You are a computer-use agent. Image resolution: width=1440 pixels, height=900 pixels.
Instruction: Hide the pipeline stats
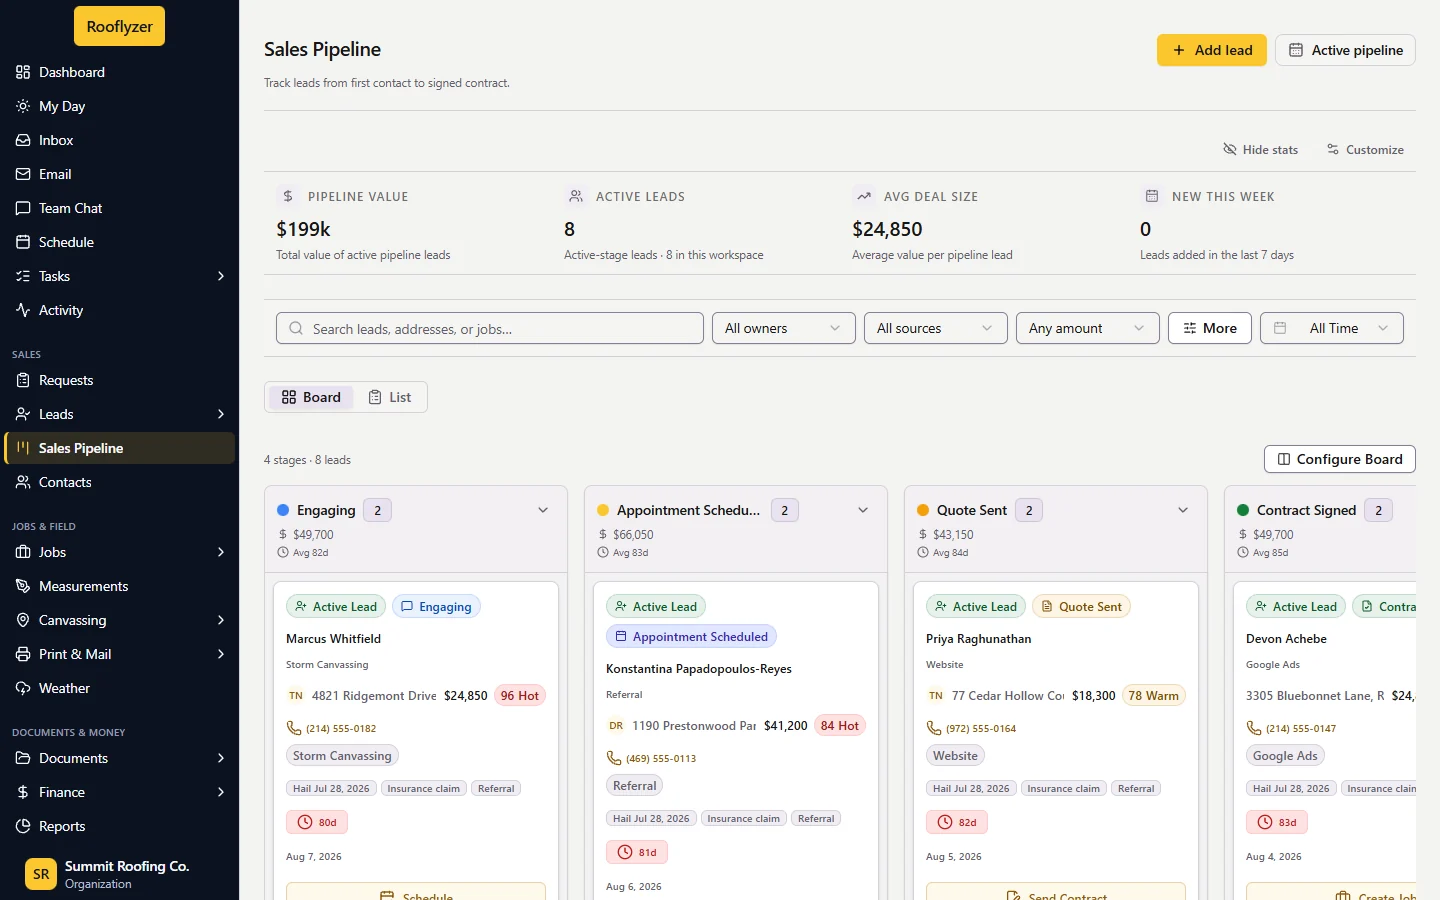point(1260,149)
